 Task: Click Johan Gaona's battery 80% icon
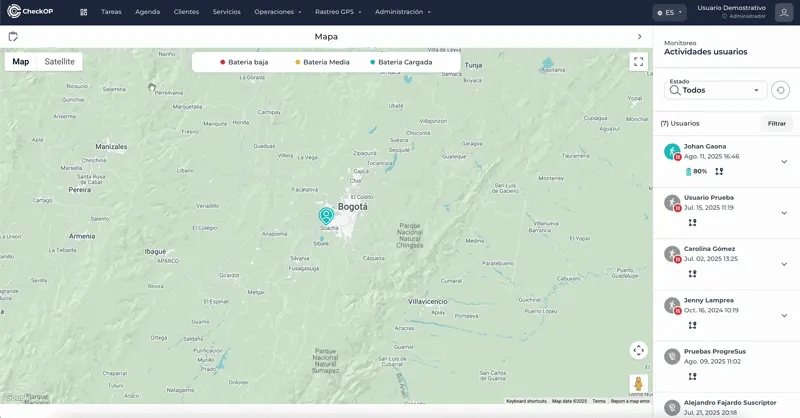[688, 171]
